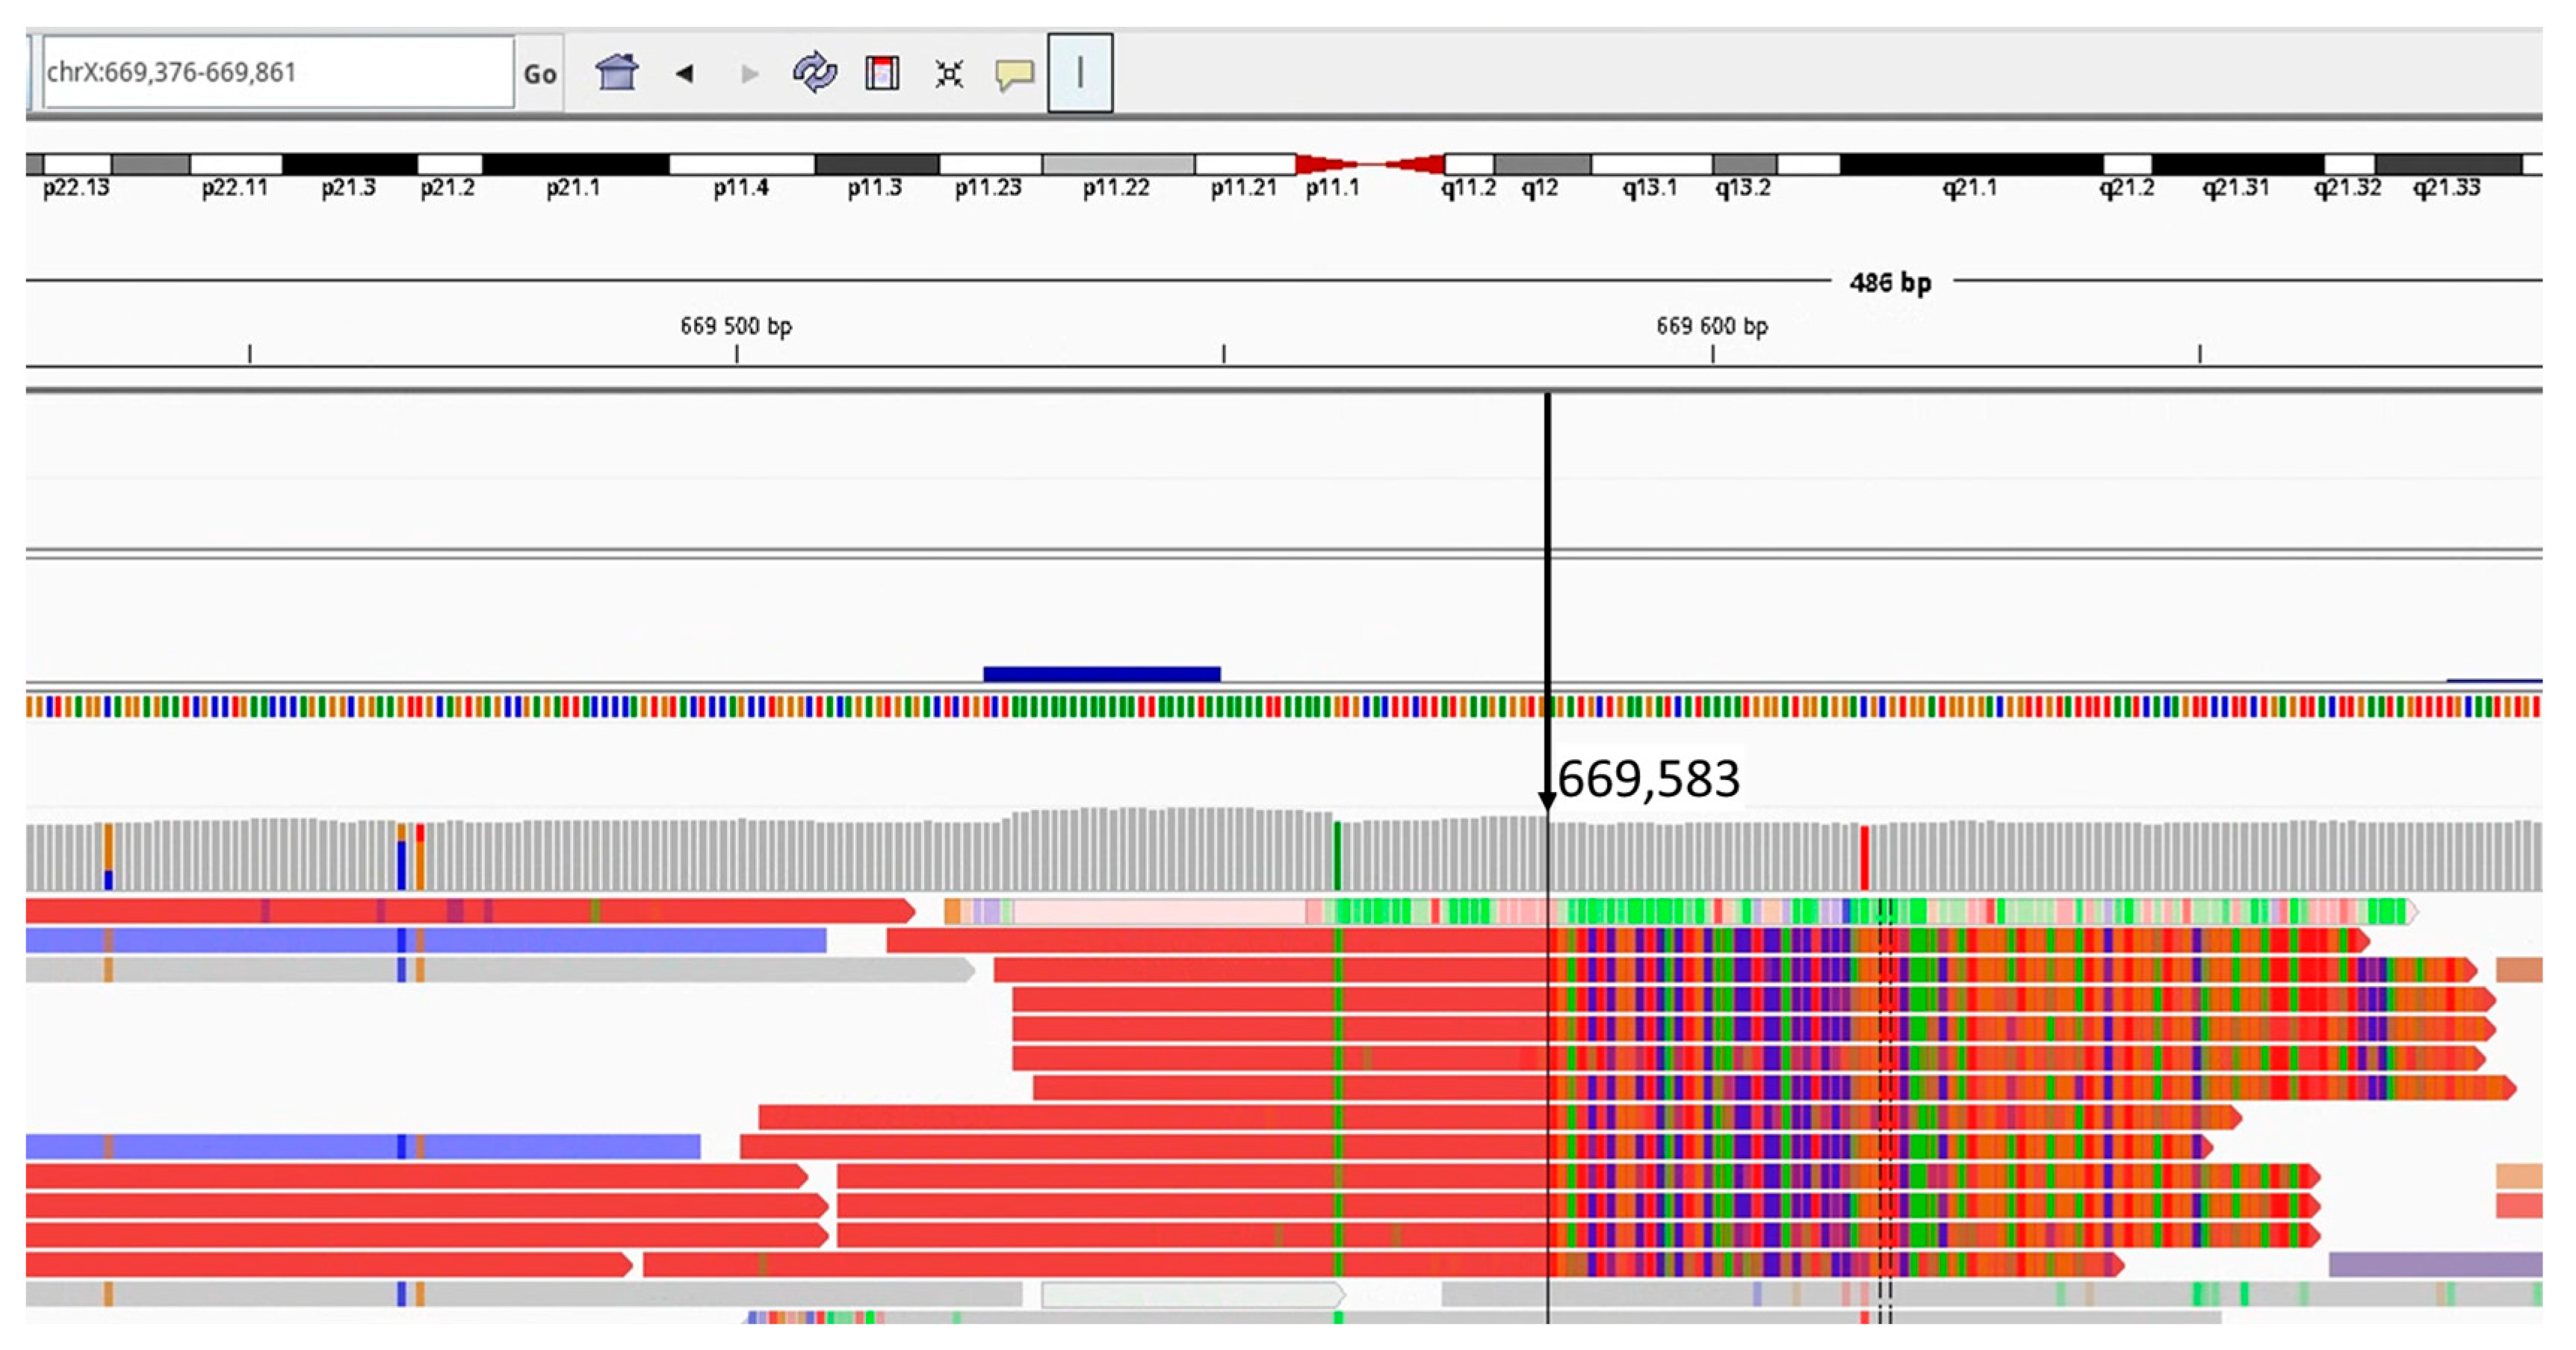This screenshot has width=2576, height=1350.
Task: Click the yellow popup behavior speech bubble
Action: (1014, 74)
